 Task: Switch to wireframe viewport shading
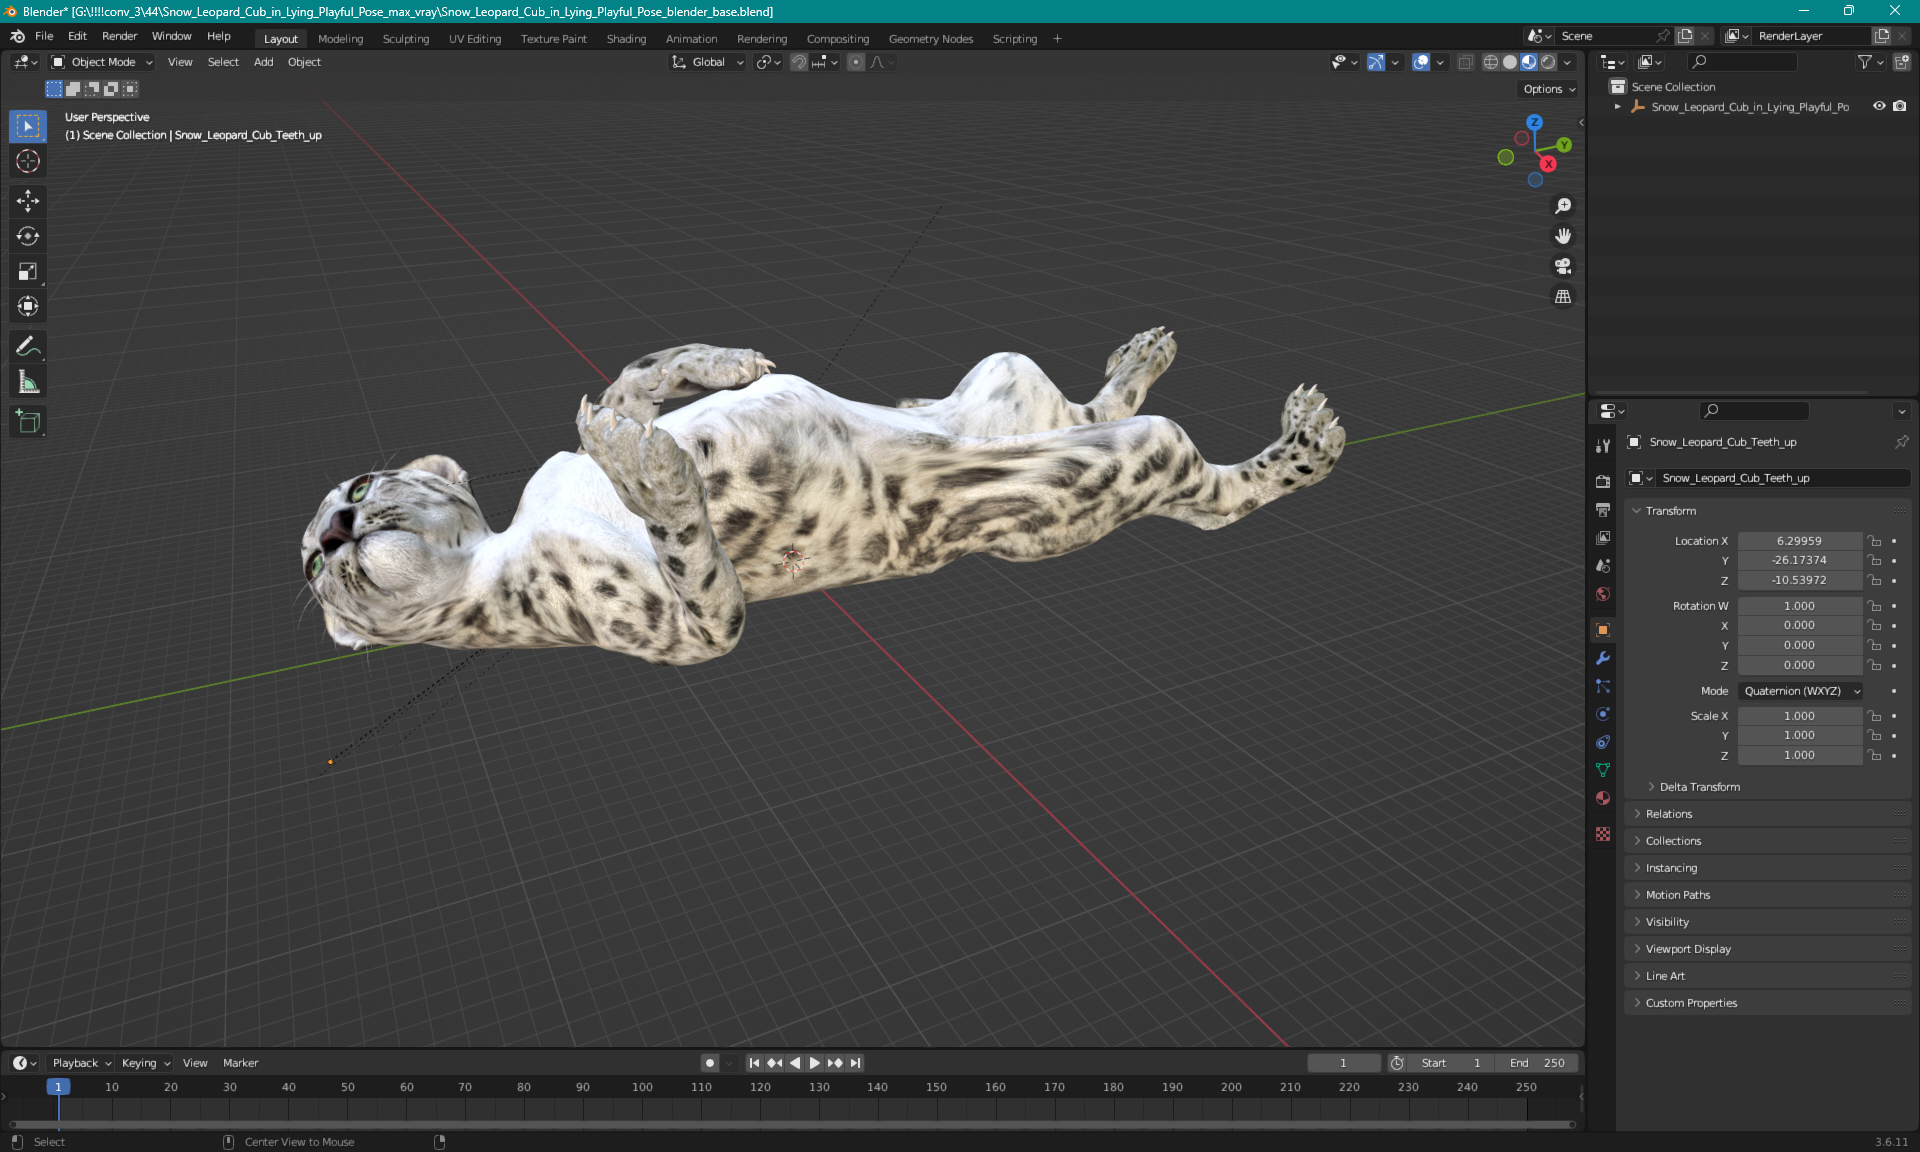(x=1491, y=62)
